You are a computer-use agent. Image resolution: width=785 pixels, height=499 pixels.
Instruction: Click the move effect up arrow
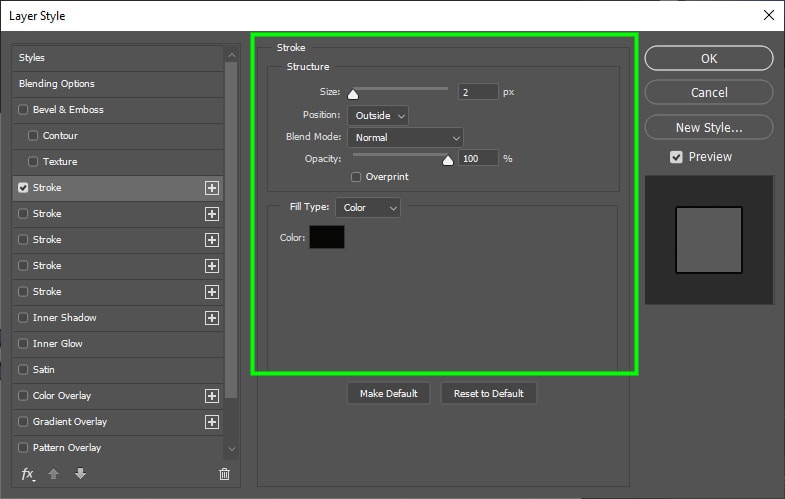[x=54, y=473]
